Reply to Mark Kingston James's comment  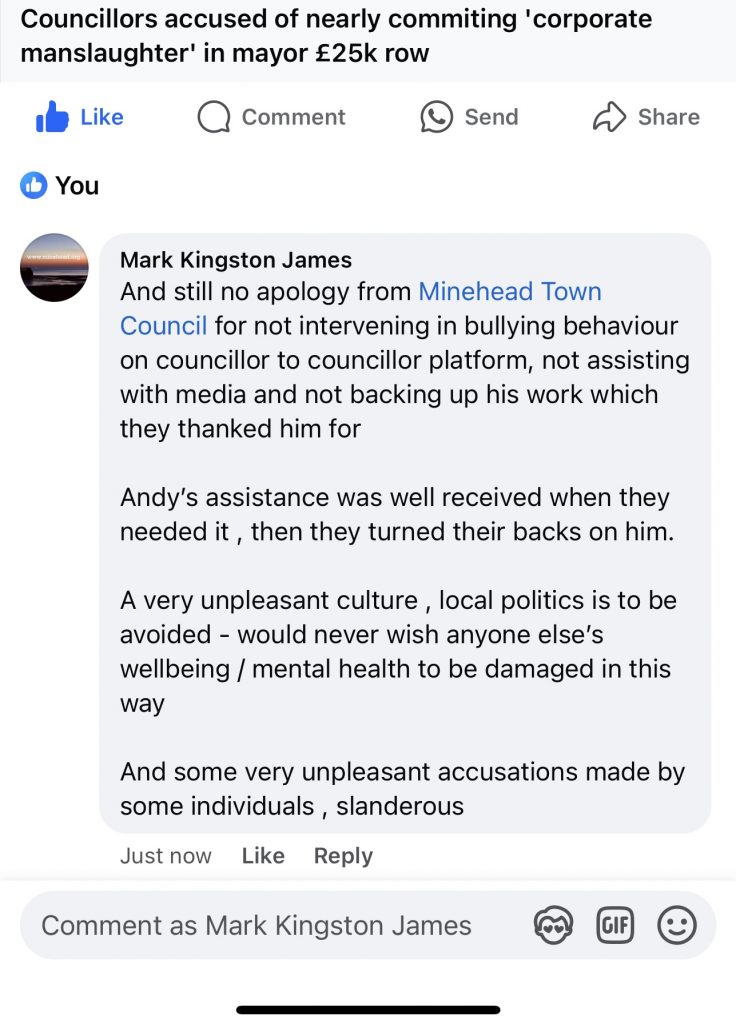coord(343,856)
